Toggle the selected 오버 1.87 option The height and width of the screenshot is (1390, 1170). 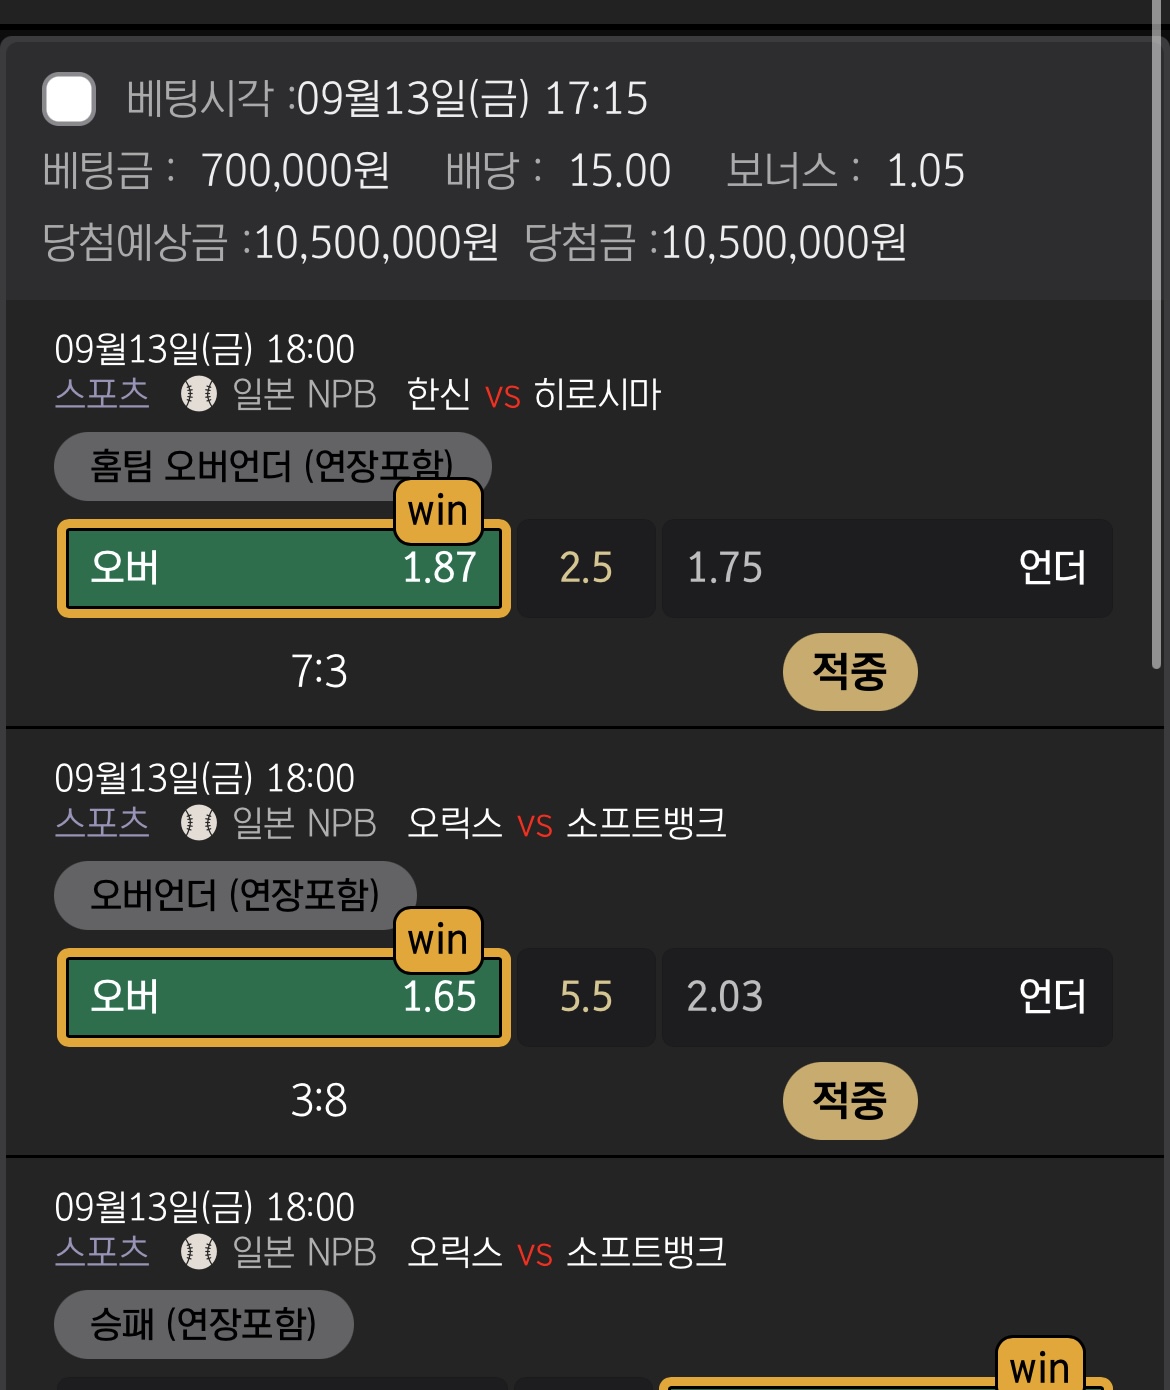tap(284, 568)
